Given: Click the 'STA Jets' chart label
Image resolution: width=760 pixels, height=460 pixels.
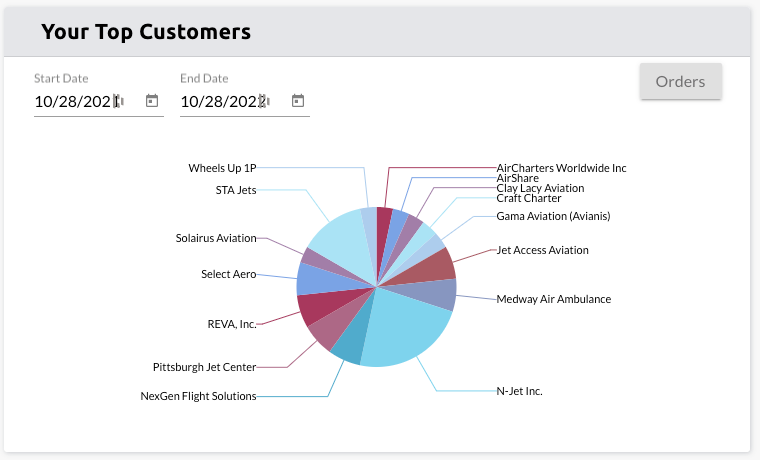Looking at the screenshot, I should (x=236, y=190).
